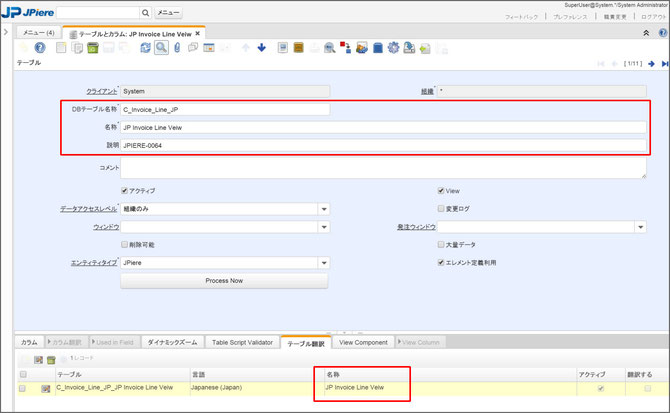
Task: Enable the 削除可能 checkbox
Action: pos(124,244)
